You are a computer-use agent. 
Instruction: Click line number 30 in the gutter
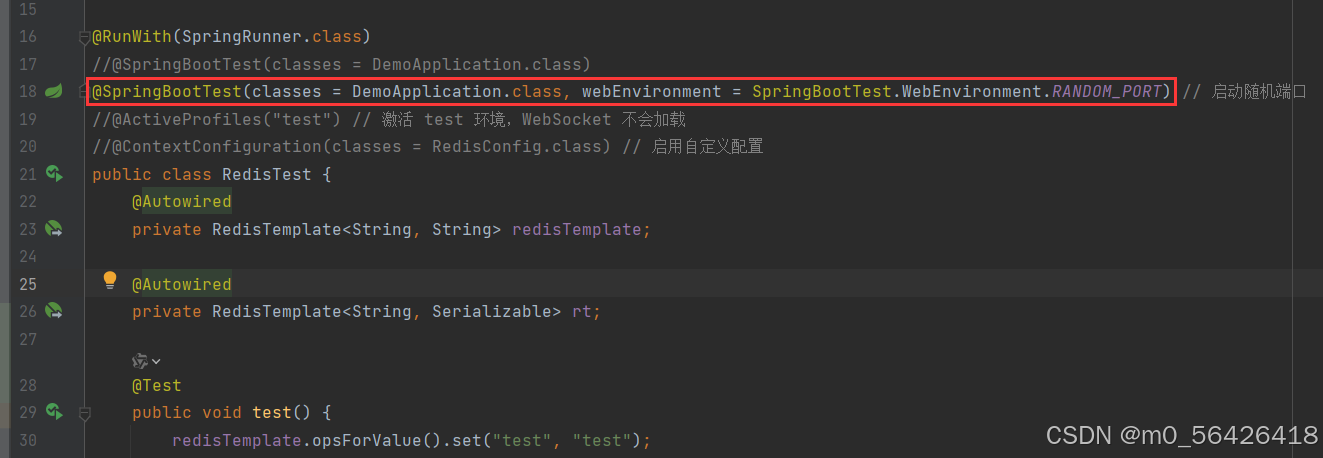pyautogui.click(x=27, y=440)
